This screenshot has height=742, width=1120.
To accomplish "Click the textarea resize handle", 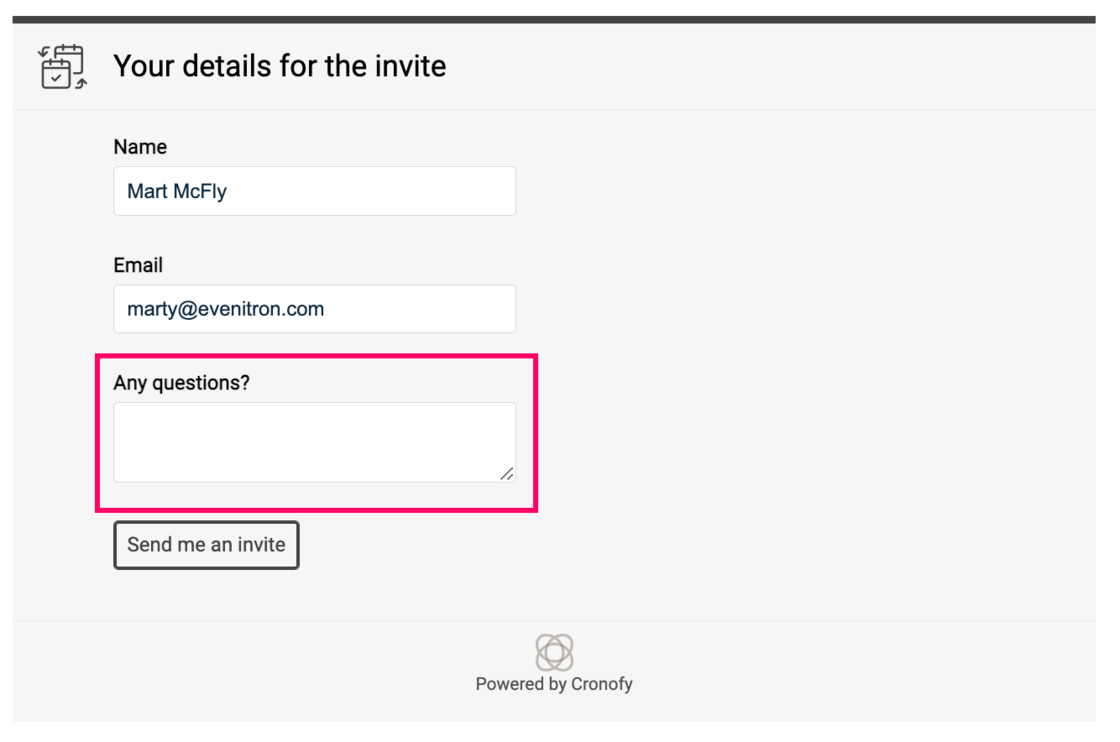I will [x=507, y=473].
